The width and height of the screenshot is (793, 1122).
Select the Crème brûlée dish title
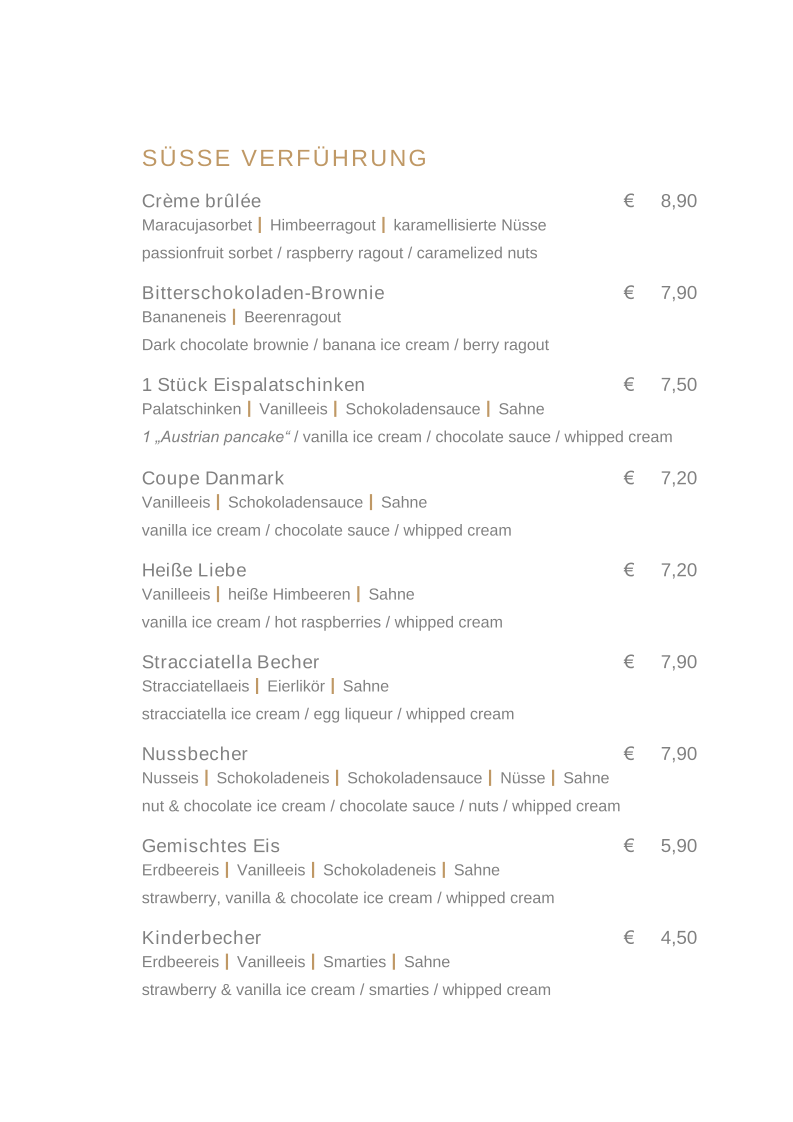coord(201,200)
